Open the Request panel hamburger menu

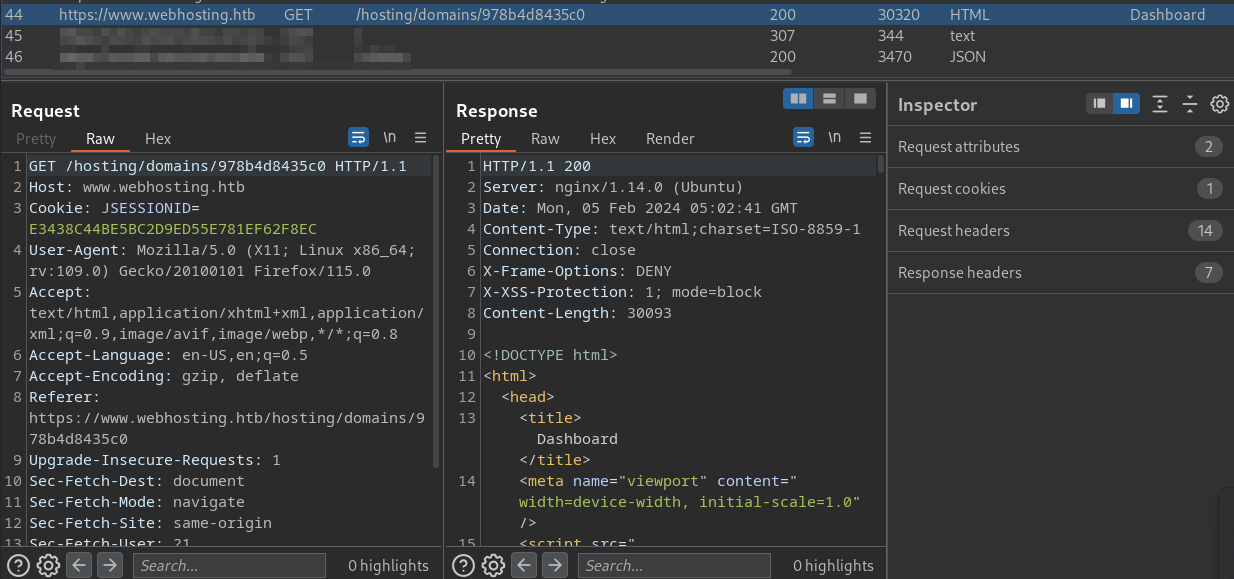(x=420, y=138)
